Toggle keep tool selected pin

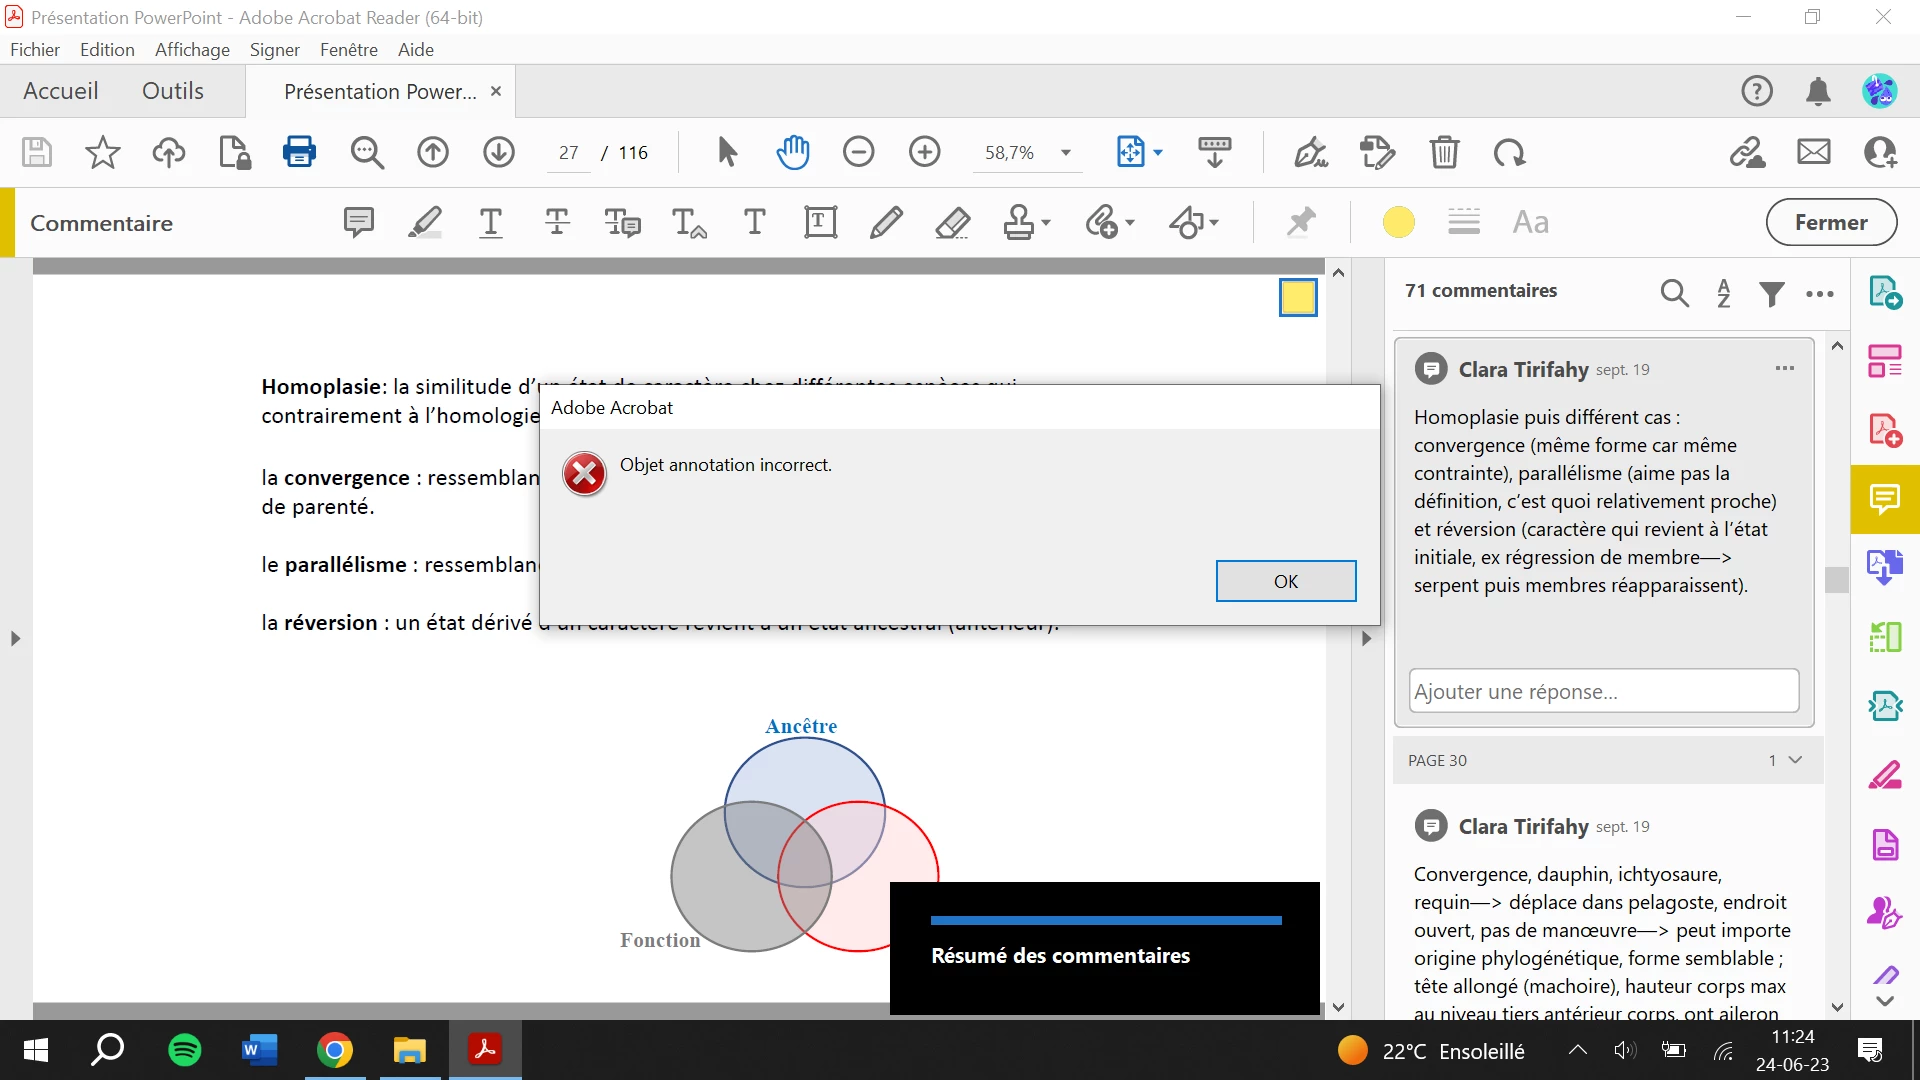pyautogui.click(x=1301, y=222)
